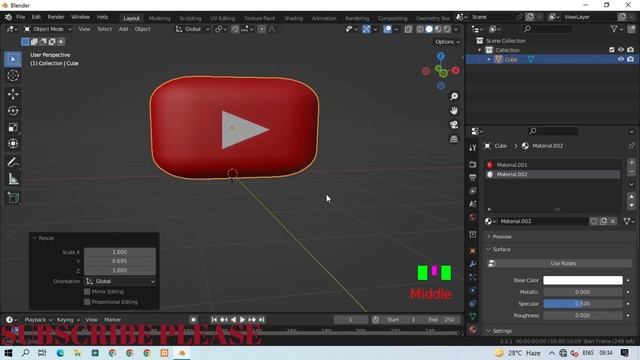The width and height of the screenshot is (640, 360).
Task: Open the Render properties tab
Action: (x=473, y=164)
